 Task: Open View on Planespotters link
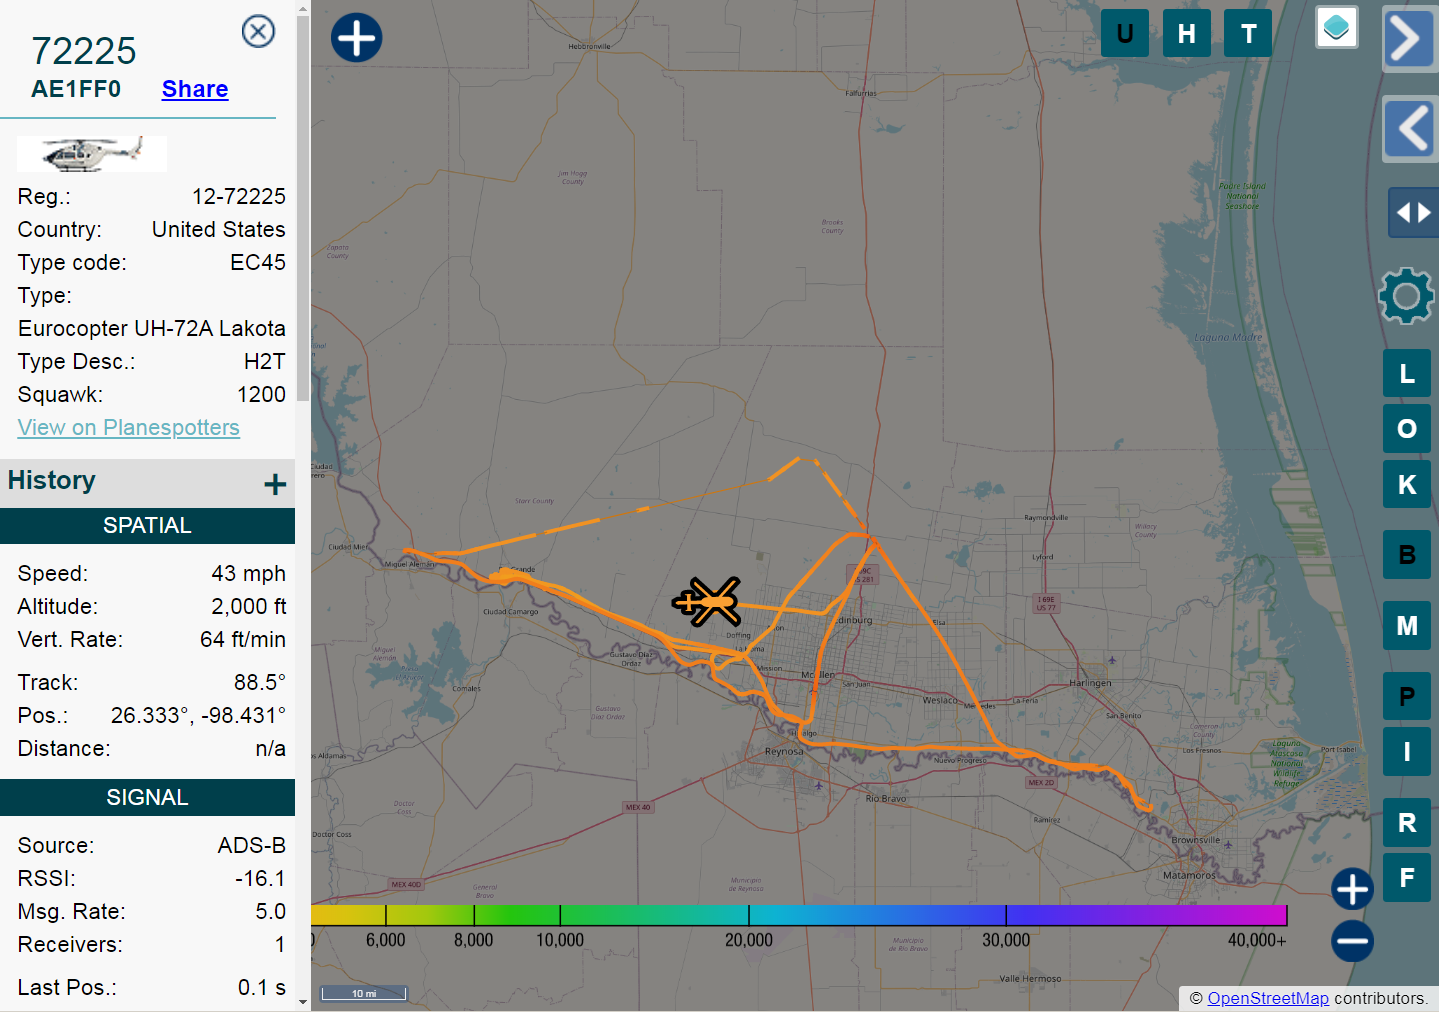point(129,427)
